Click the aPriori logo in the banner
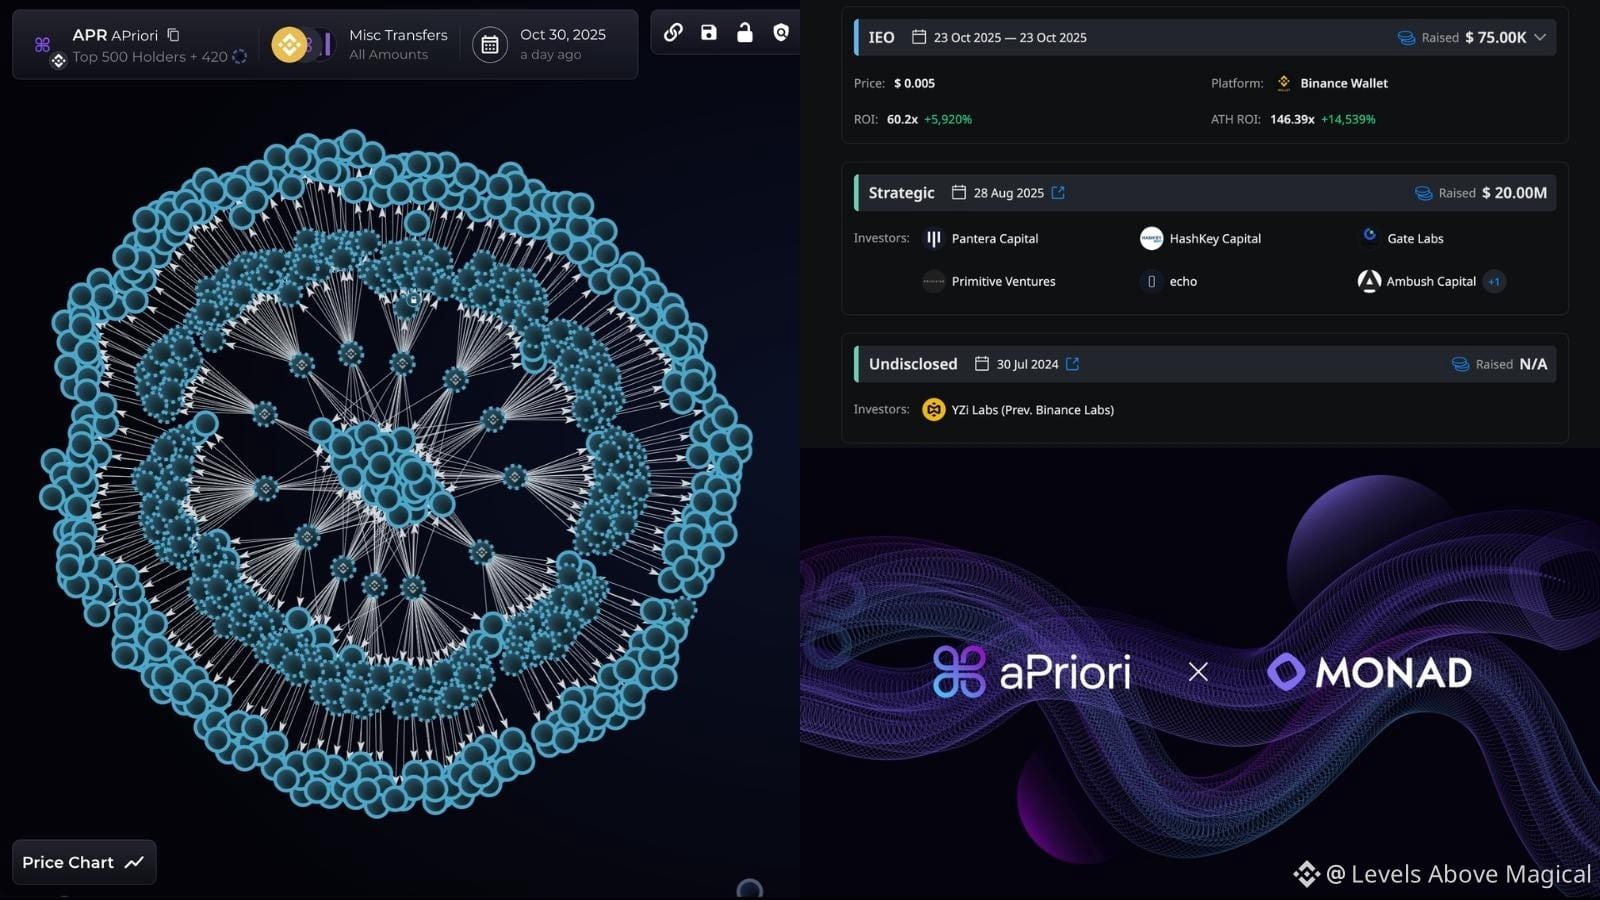The height and width of the screenshot is (900, 1600). pyautogui.click(x=1032, y=671)
